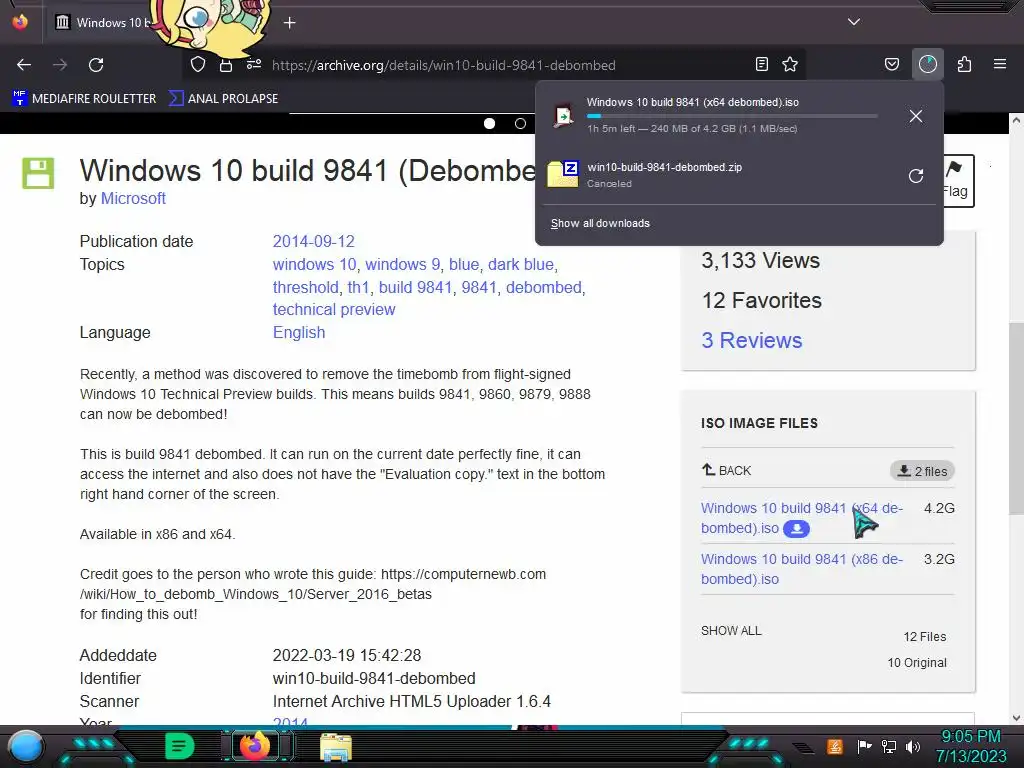The image size is (1024, 768).
Task: Toggle reader view icon
Action: (x=761, y=64)
